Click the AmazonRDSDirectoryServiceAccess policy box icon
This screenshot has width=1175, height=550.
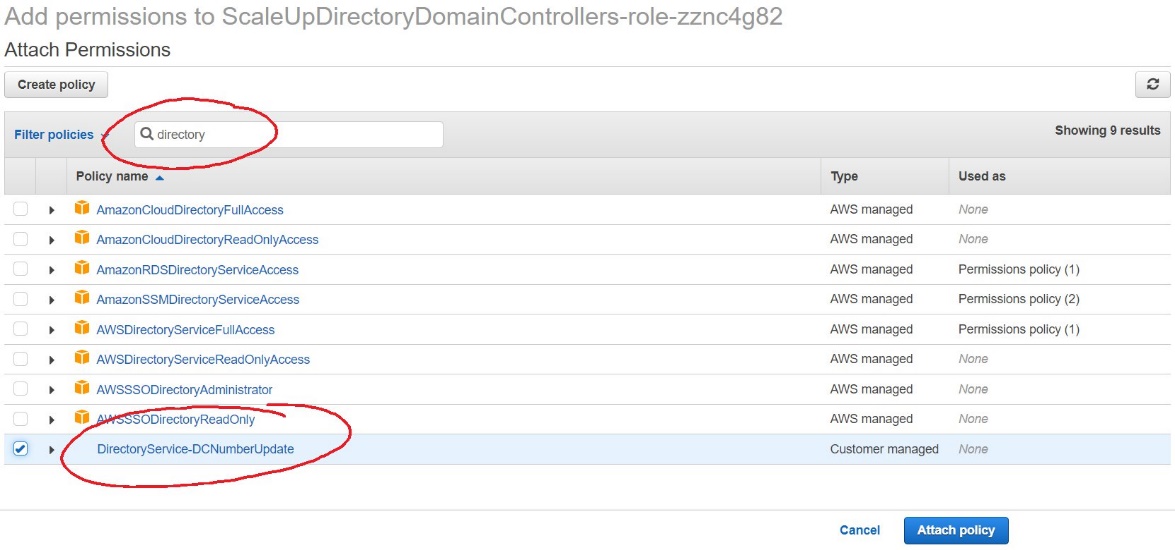pos(82,268)
